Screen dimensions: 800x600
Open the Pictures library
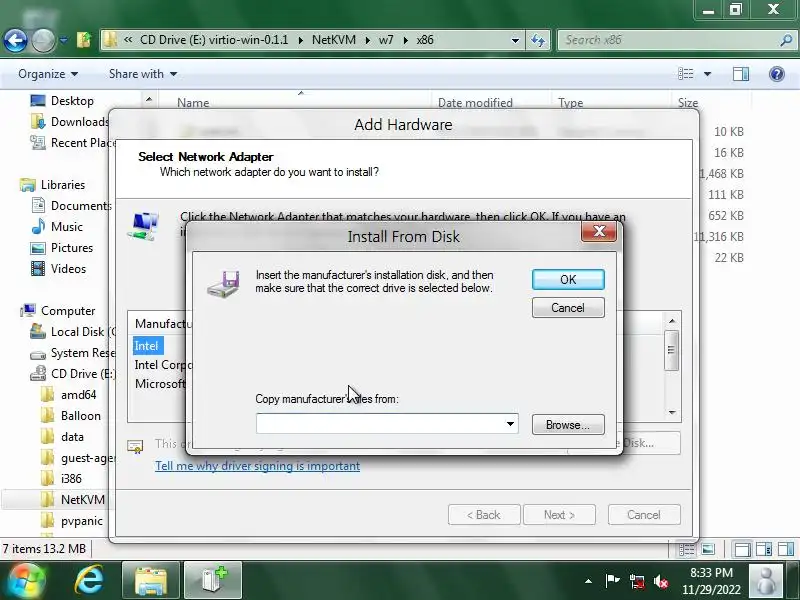(62, 247)
